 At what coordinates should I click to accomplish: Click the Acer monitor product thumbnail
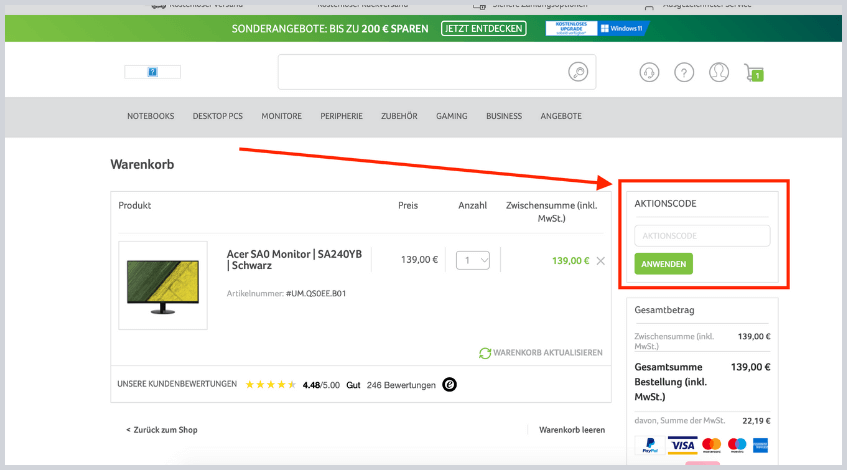tap(163, 285)
